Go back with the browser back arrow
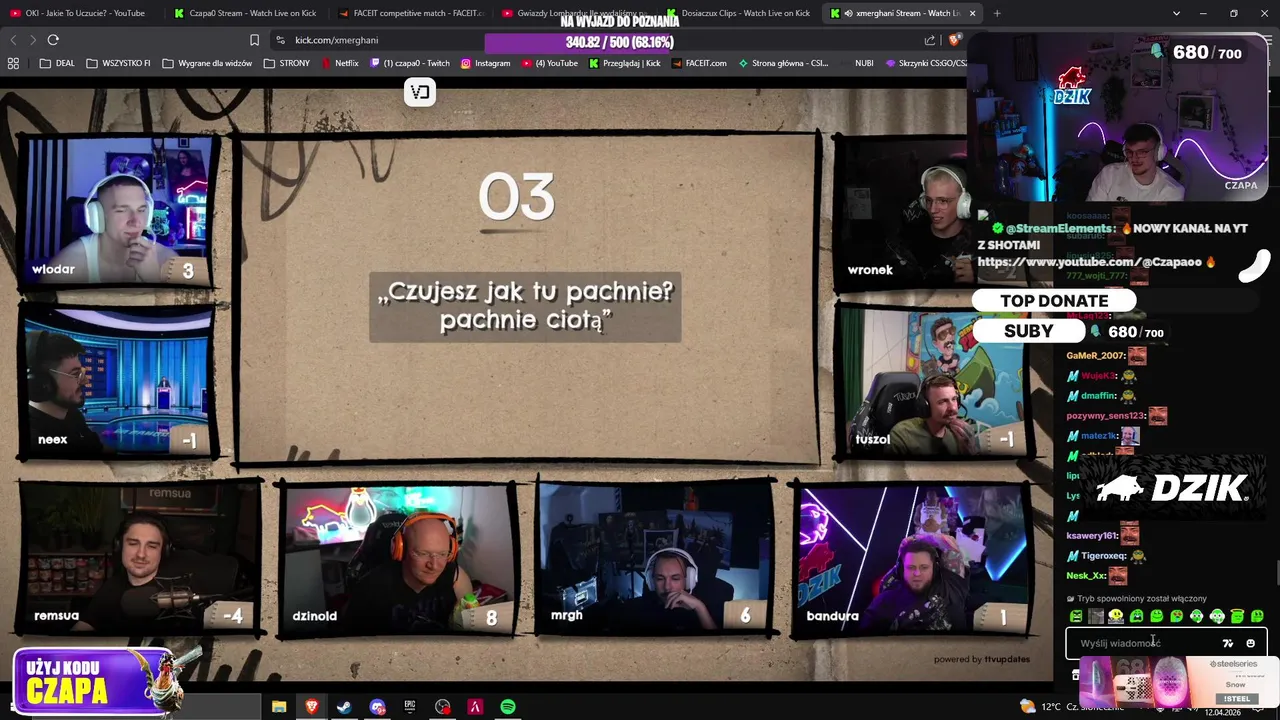Screen dimensions: 1280x720 [x=13, y=40]
